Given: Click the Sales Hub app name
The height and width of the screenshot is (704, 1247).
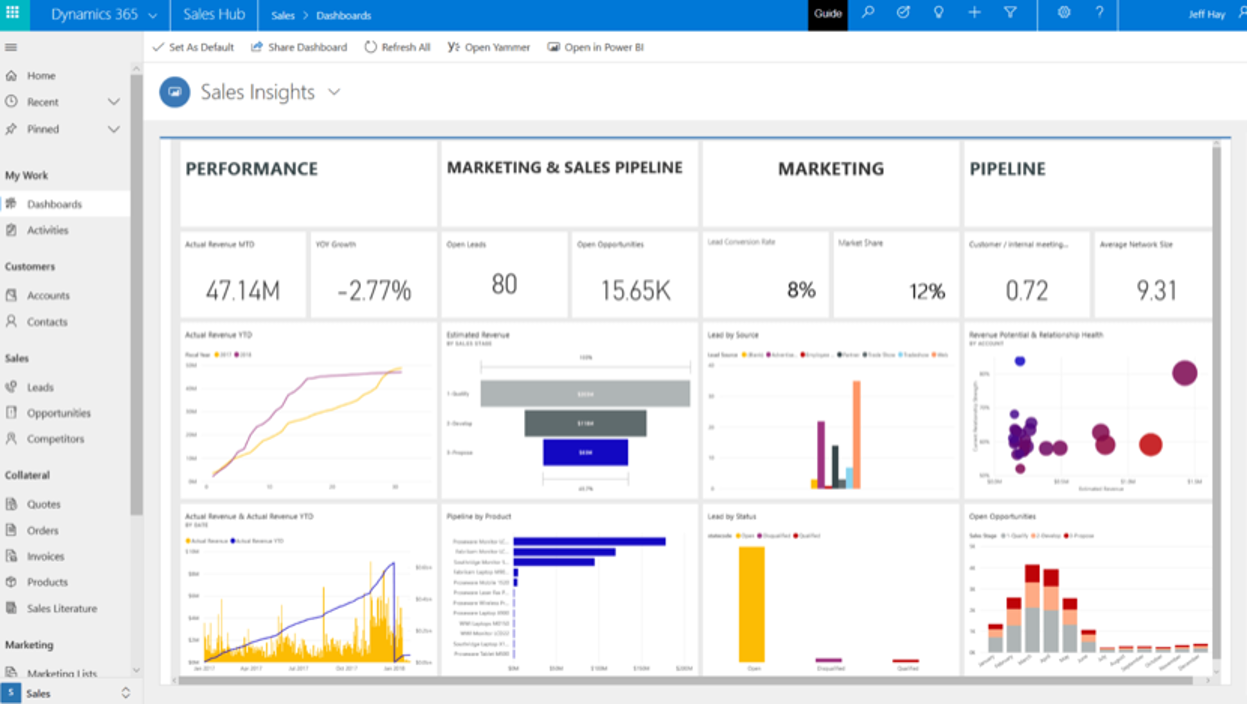Looking at the screenshot, I should coord(214,15).
